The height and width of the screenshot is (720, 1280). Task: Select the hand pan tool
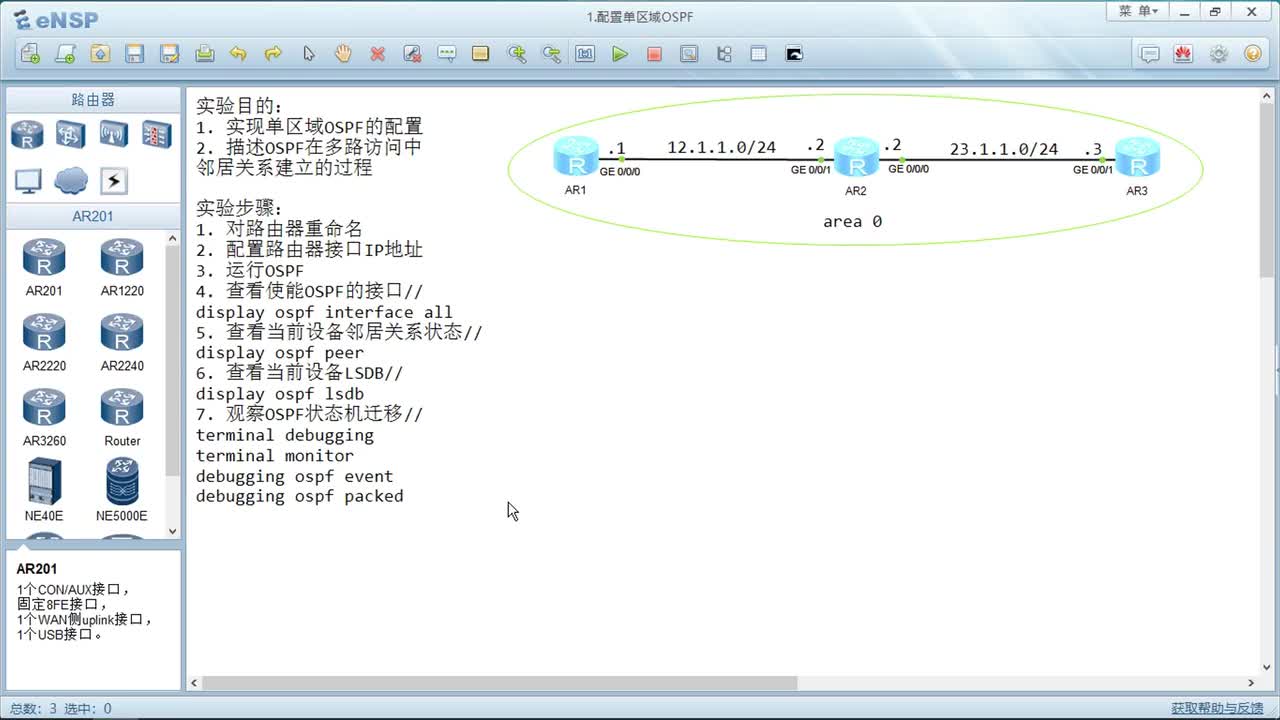click(x=343, y=54)
